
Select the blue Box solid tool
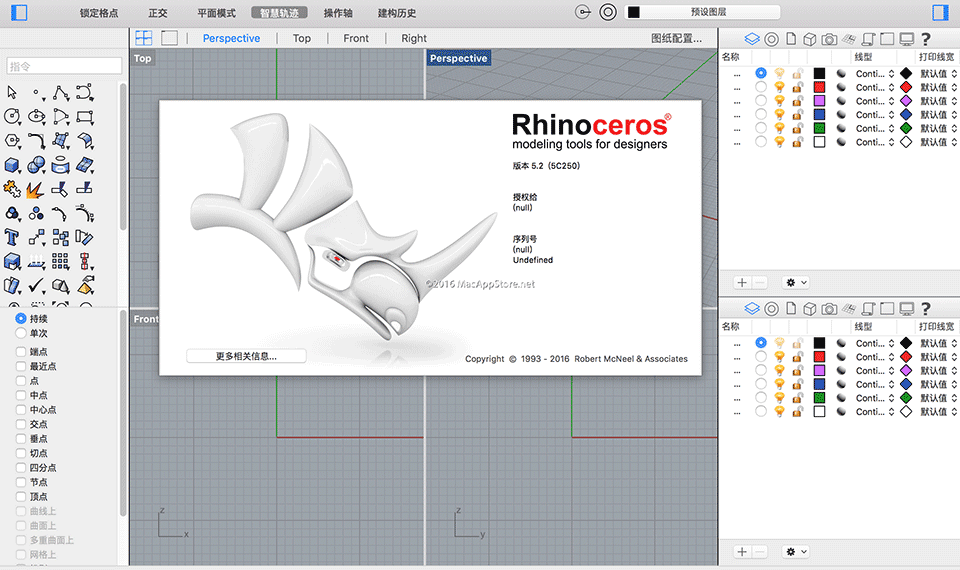[12, 165]
